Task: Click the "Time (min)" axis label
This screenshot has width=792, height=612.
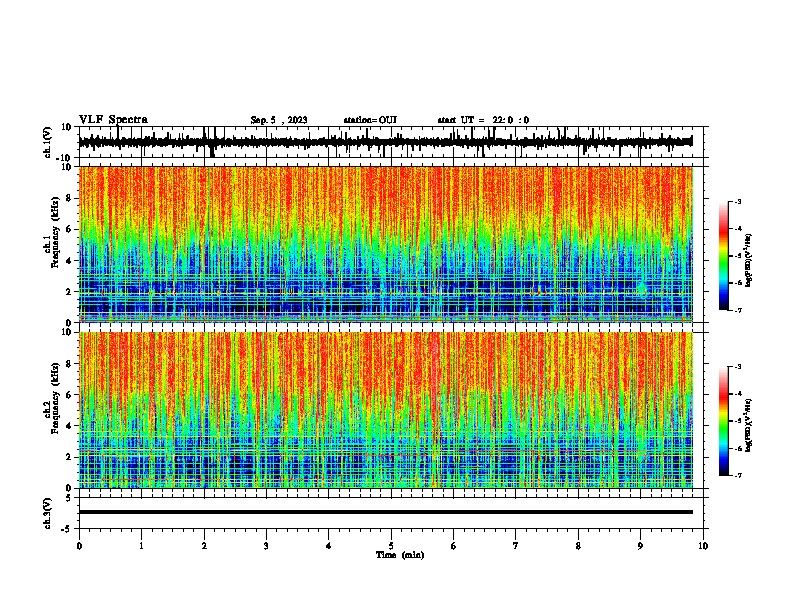Action: [x=400, y=555]
